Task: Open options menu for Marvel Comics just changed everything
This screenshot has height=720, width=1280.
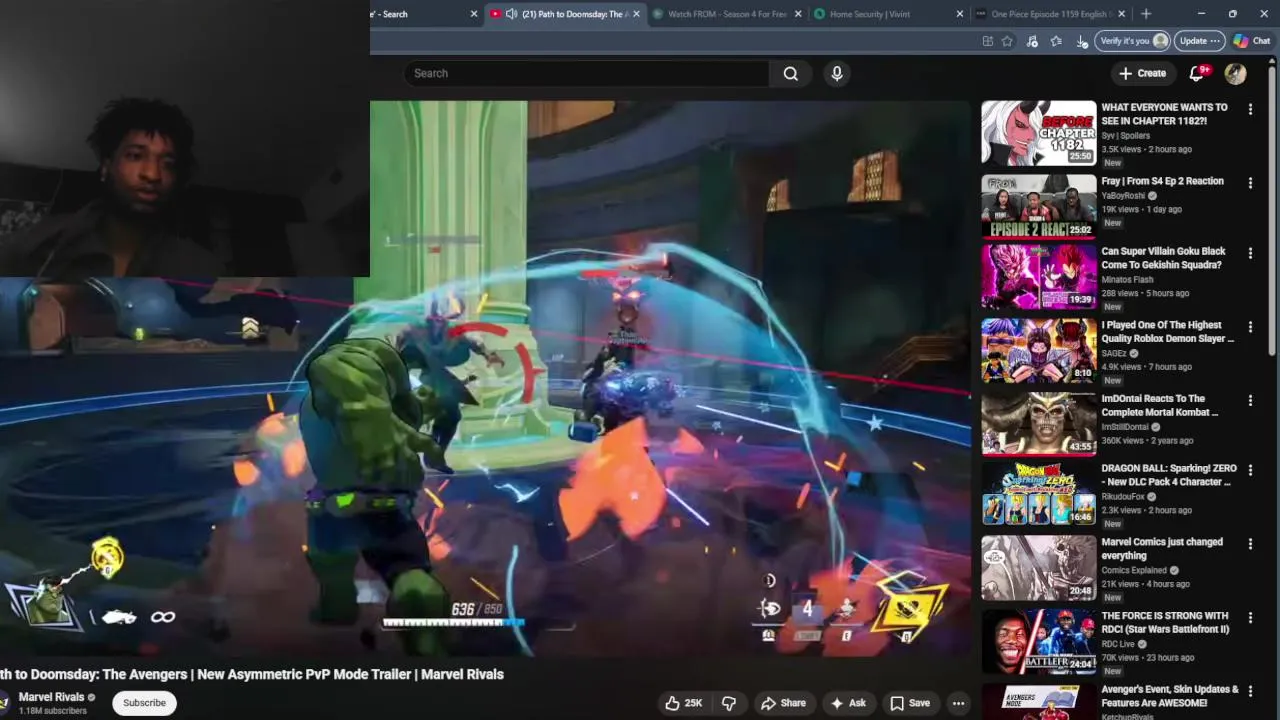Action: 1250,544
